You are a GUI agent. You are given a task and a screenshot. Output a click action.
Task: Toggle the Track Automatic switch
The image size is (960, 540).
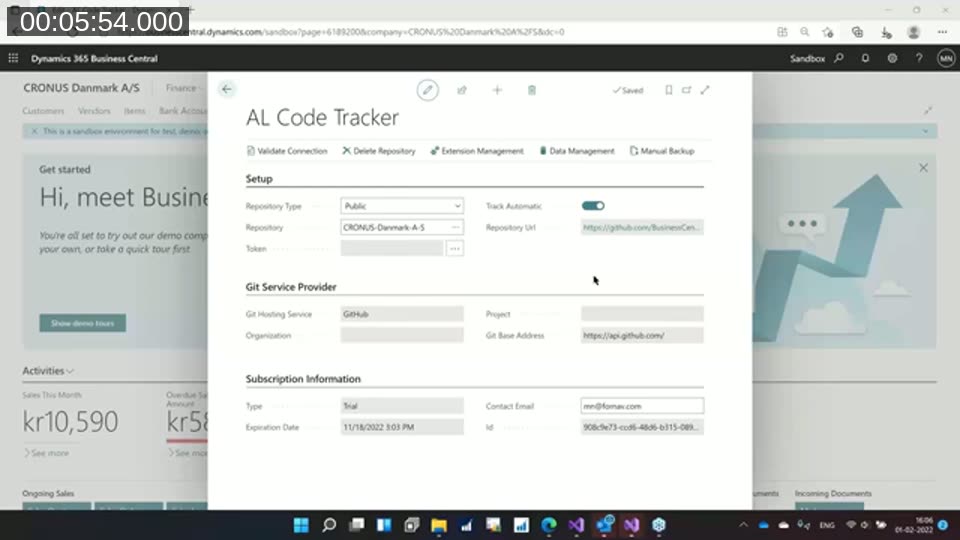[x=593, y=206]
